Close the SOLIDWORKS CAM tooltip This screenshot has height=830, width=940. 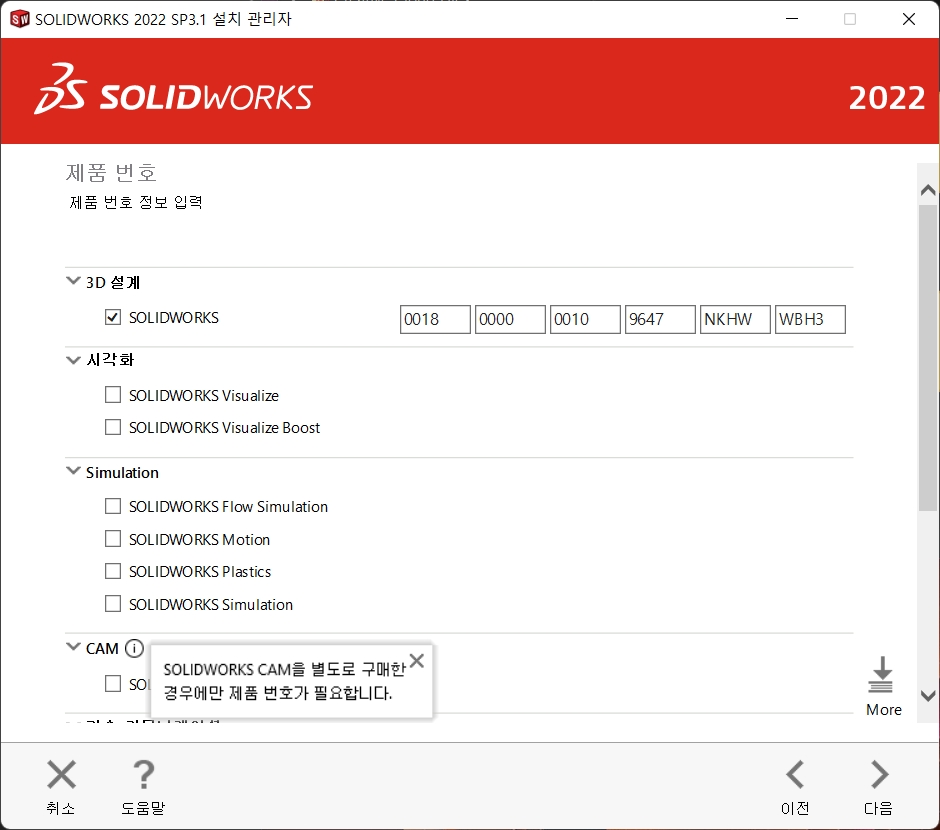(x=417, y=661)
